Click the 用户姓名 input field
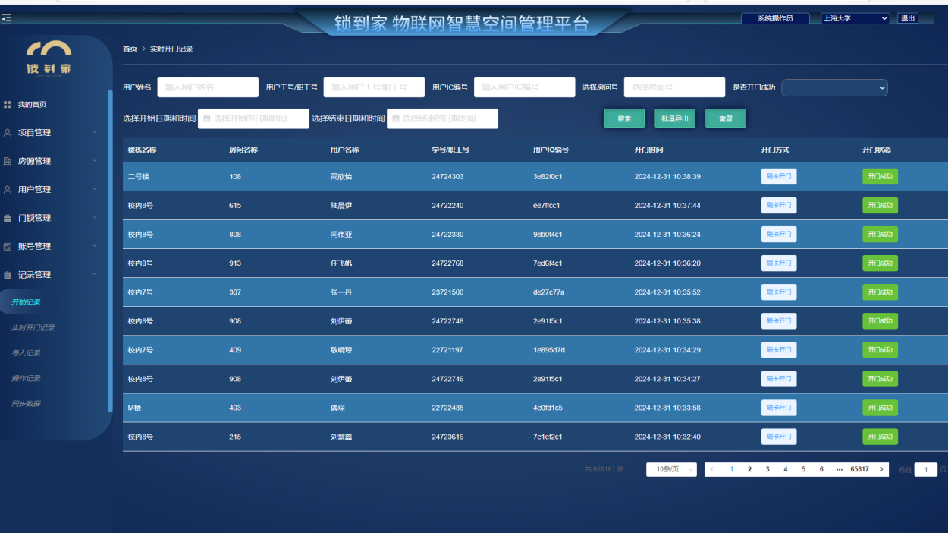948x533 pixels. click(208, 88)
